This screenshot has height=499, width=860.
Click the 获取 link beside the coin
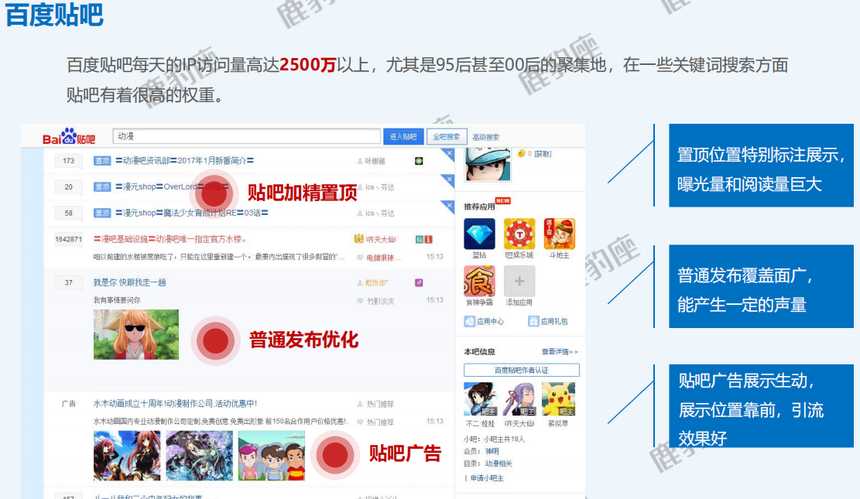coord(543,154)
